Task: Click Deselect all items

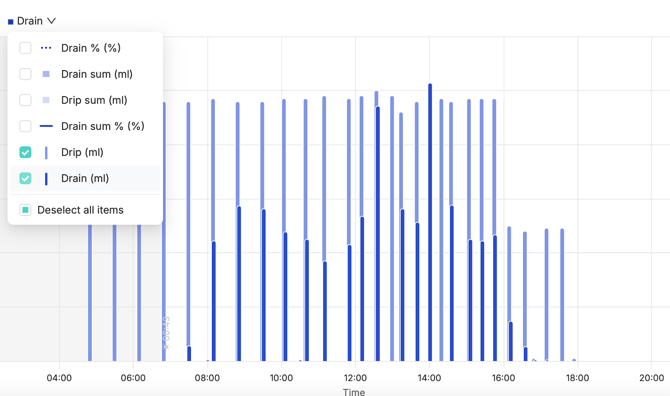Action: [80, 210]
